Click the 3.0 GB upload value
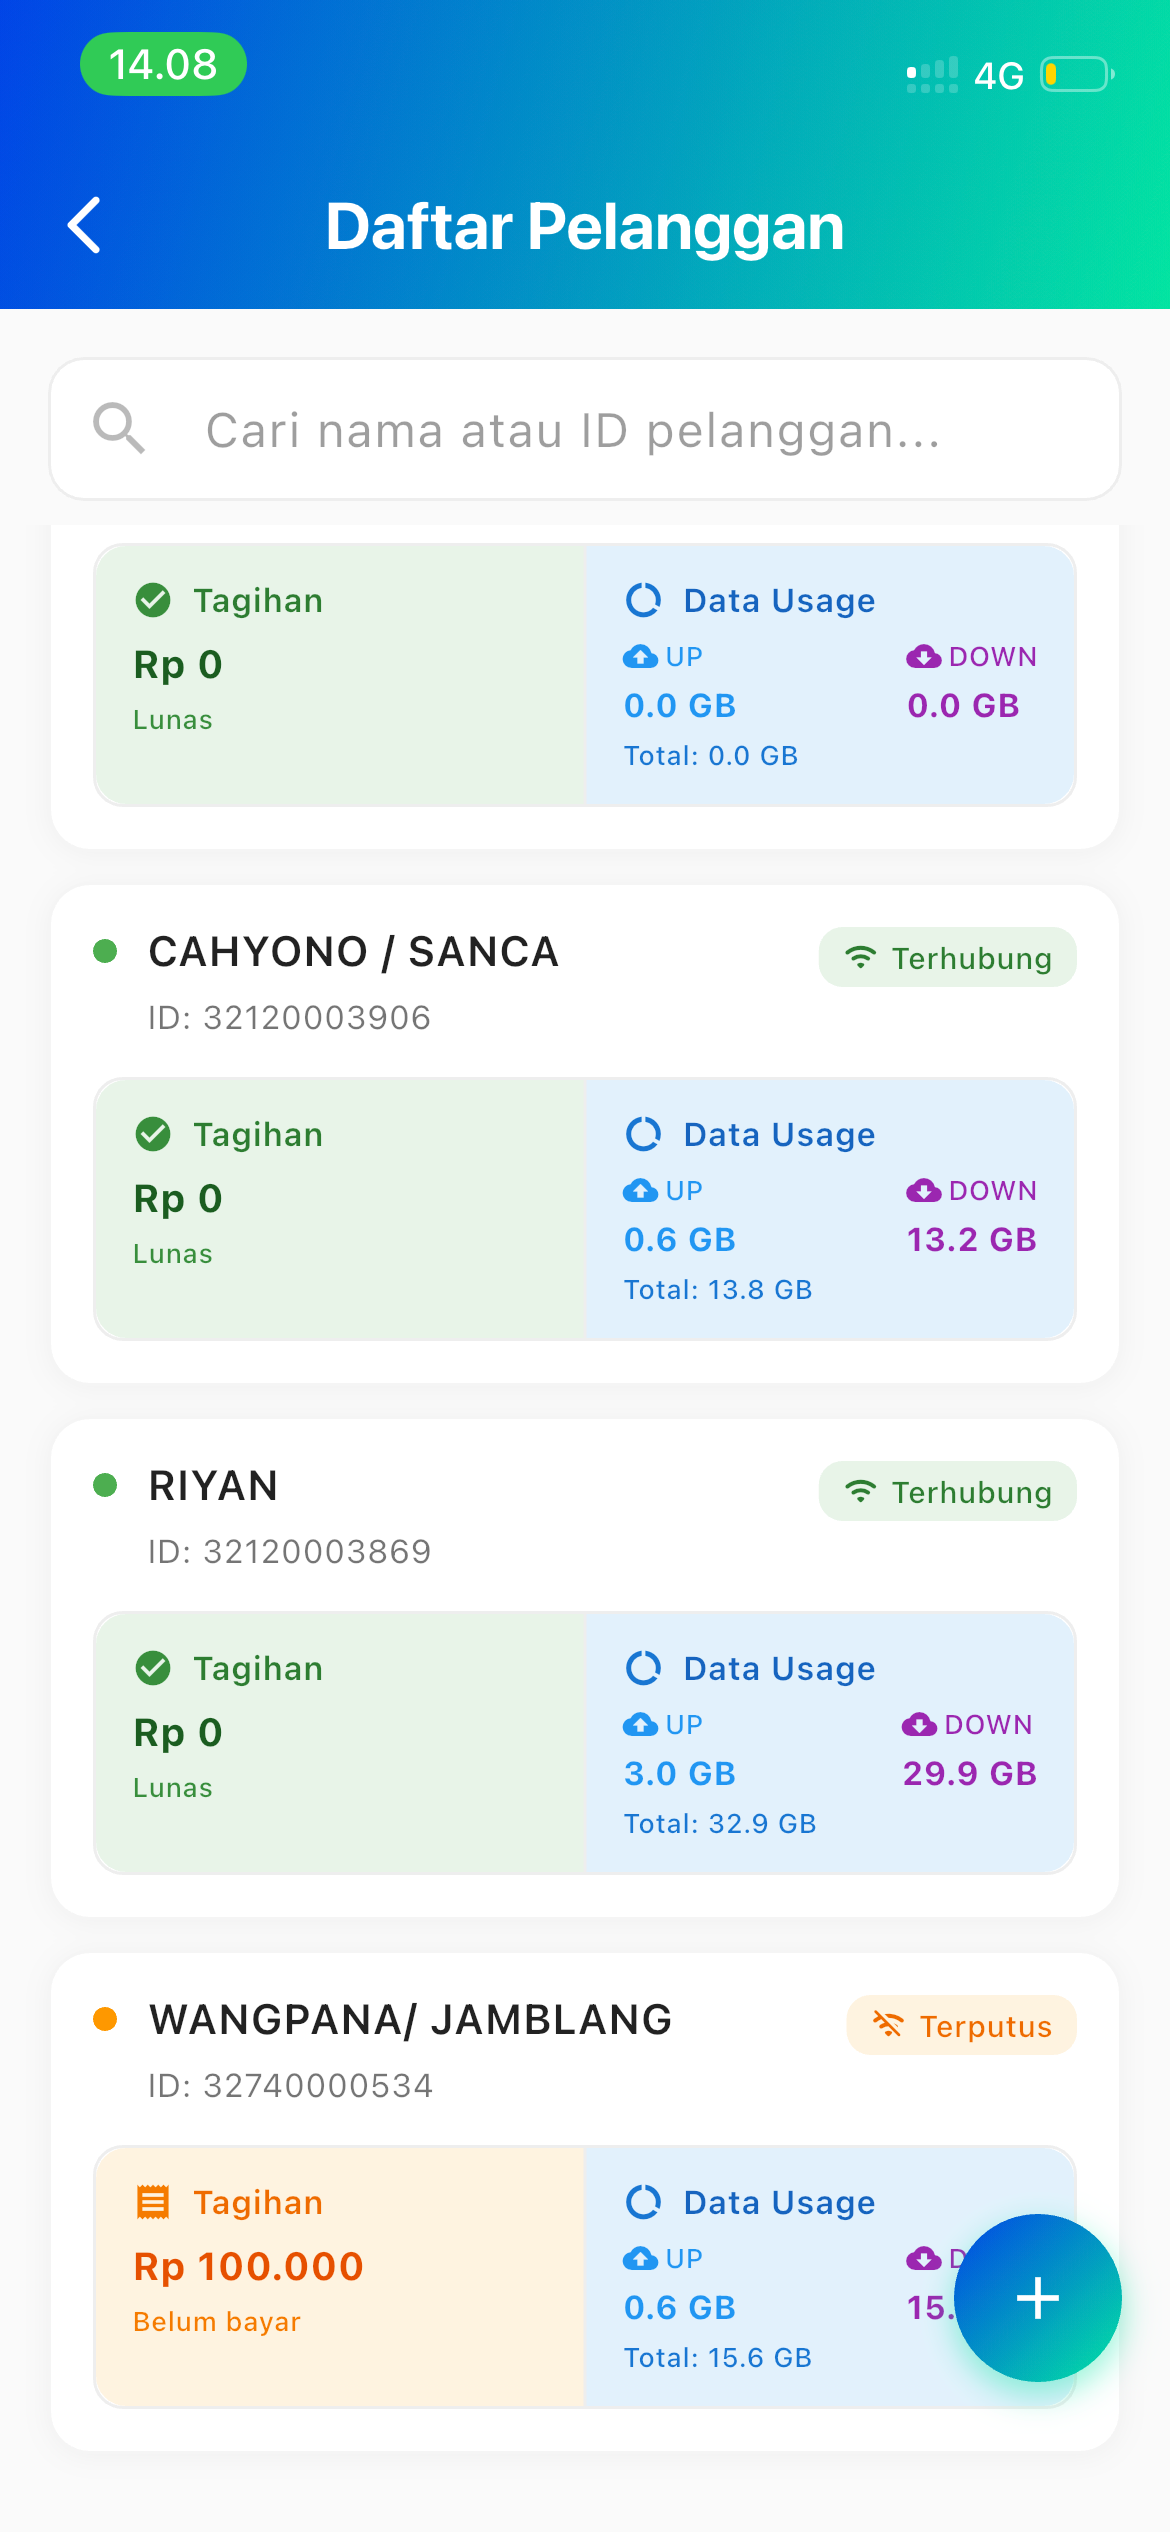 (x=680, y=1774)
